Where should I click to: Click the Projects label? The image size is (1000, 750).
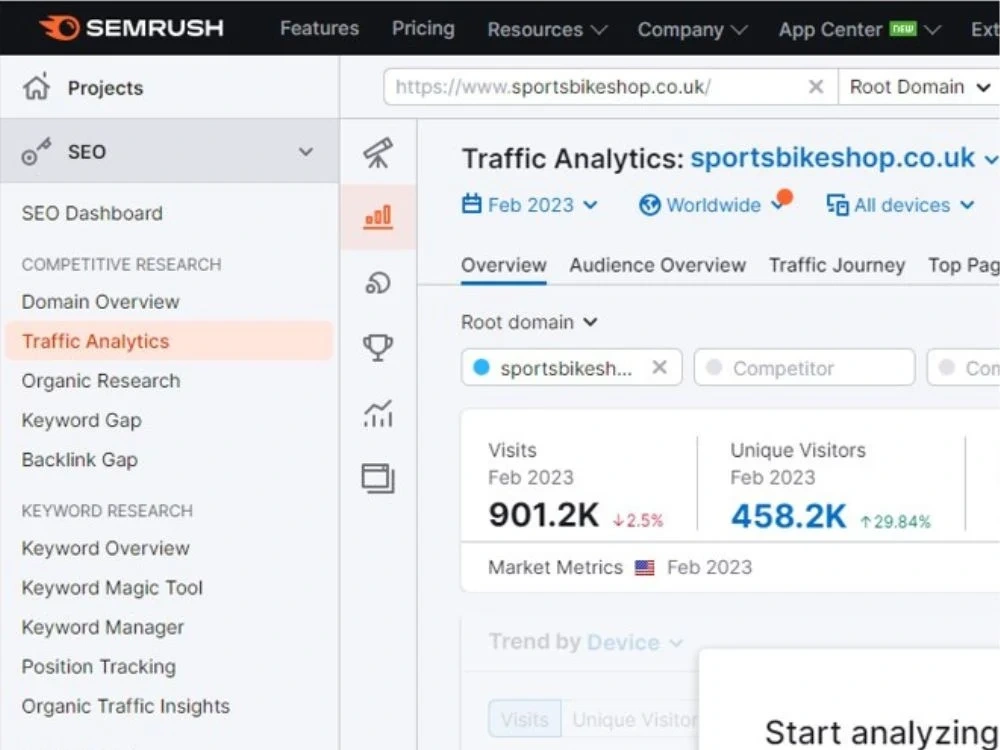(106, 88)
